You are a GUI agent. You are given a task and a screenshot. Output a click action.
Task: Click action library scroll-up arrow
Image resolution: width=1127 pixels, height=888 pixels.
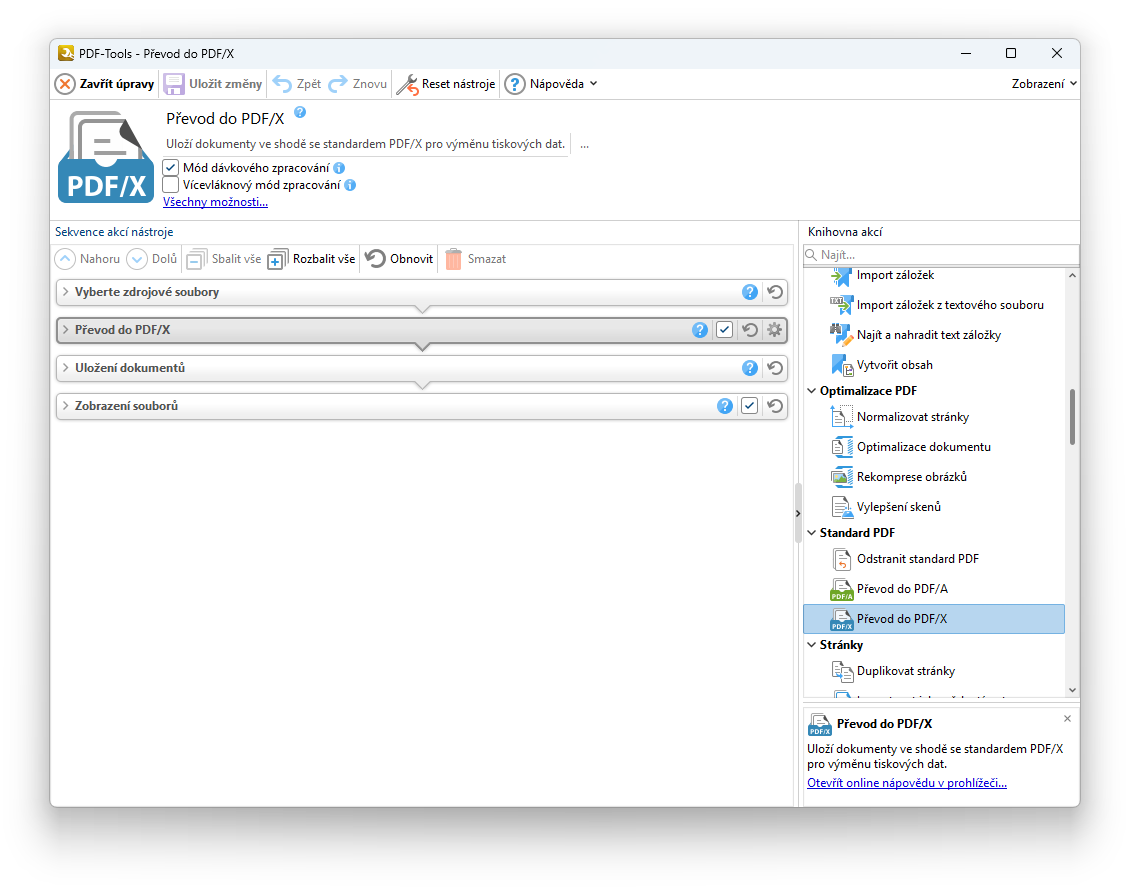coord(1072,275)
